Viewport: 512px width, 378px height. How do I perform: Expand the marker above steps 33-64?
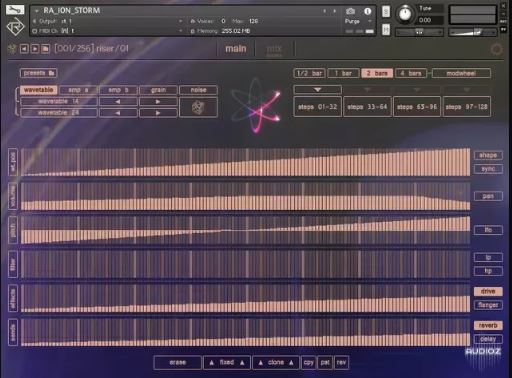[367, 90]
